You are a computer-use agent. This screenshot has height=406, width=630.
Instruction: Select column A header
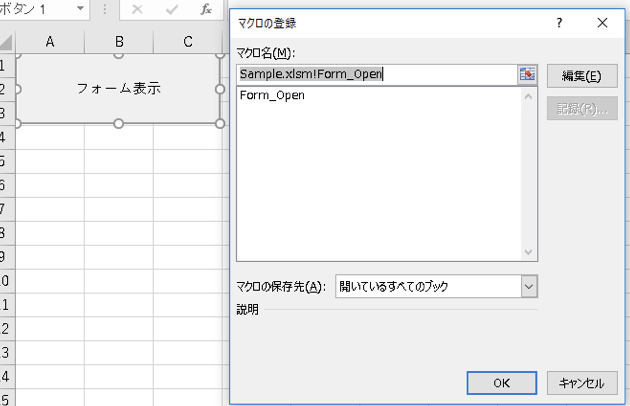pyautogui.click(x=49, y=41)
